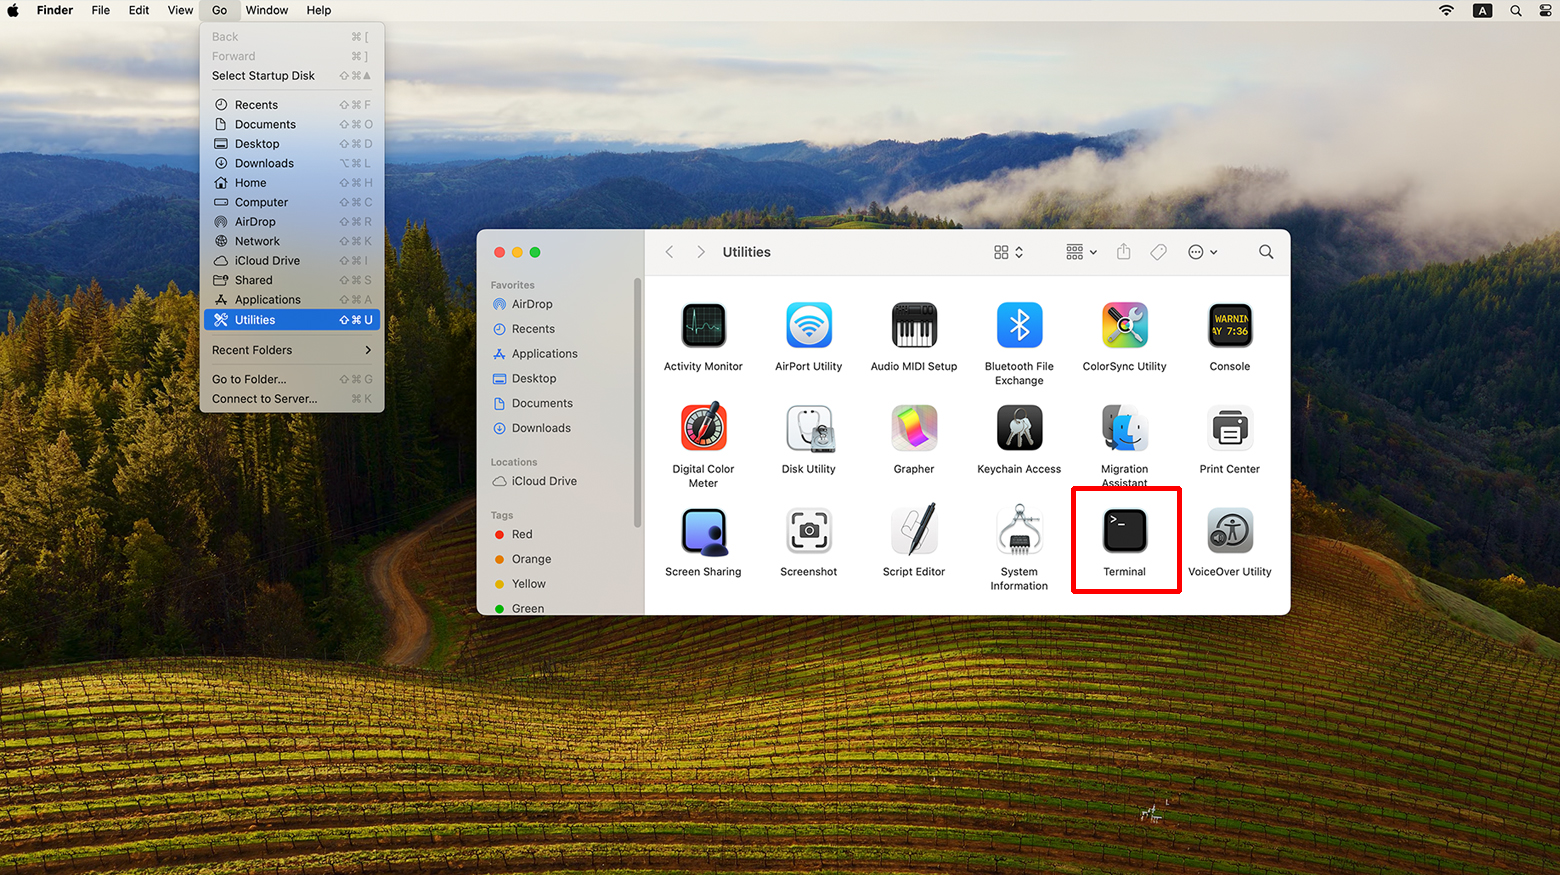Click the Share toolbar button
This screenshot has width=1560, height=875.
pyautogui.click(x=1123, y=252)
